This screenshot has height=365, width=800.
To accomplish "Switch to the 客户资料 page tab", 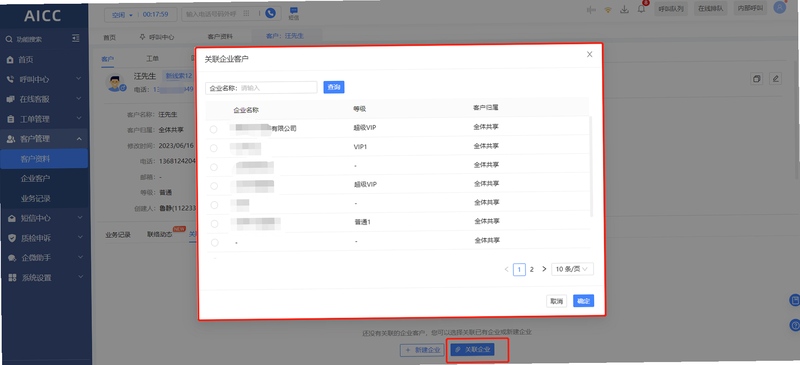I will point(220,37).
